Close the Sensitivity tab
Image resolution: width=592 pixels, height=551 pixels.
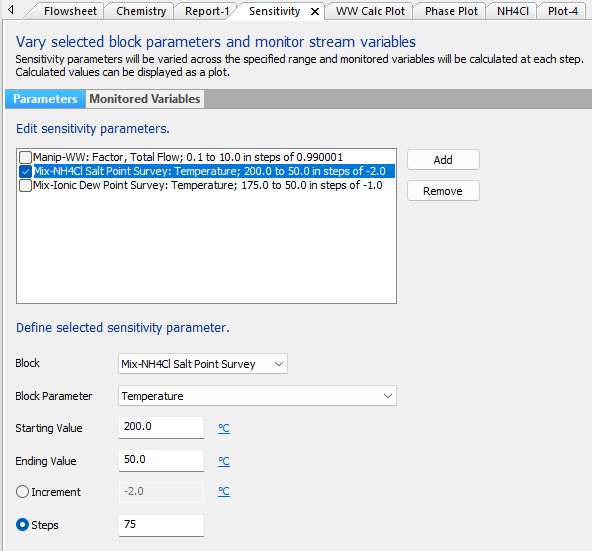(314, 12)
